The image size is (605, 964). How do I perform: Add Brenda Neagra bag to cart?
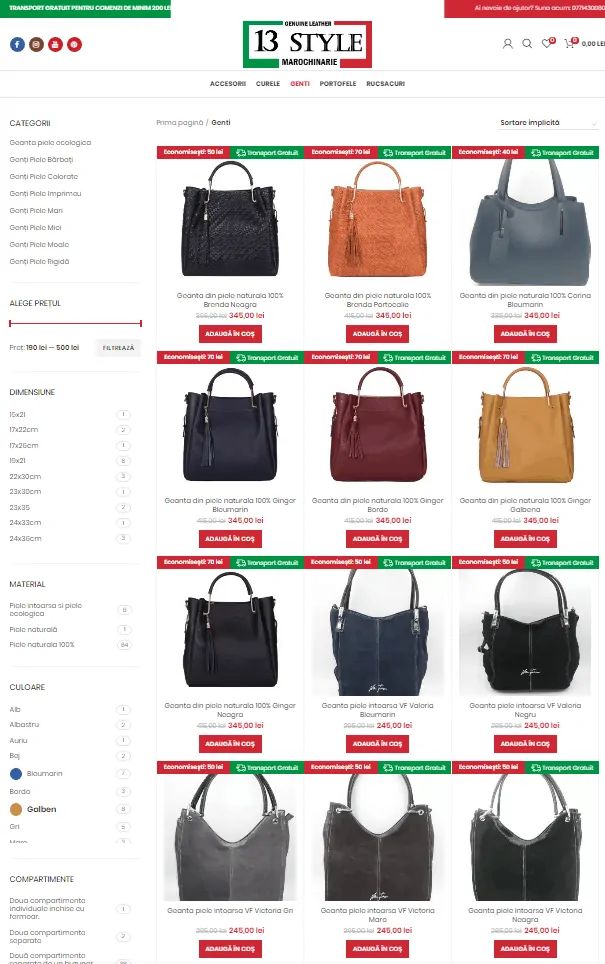230,334
